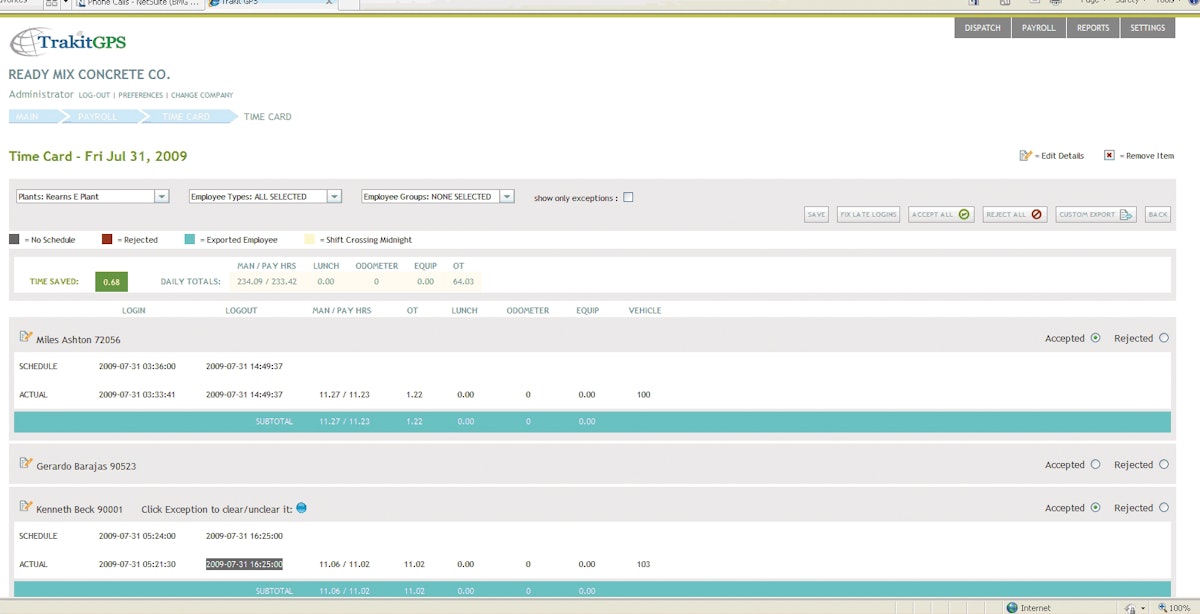Open the Employee Types dropdown

(333, 195)
